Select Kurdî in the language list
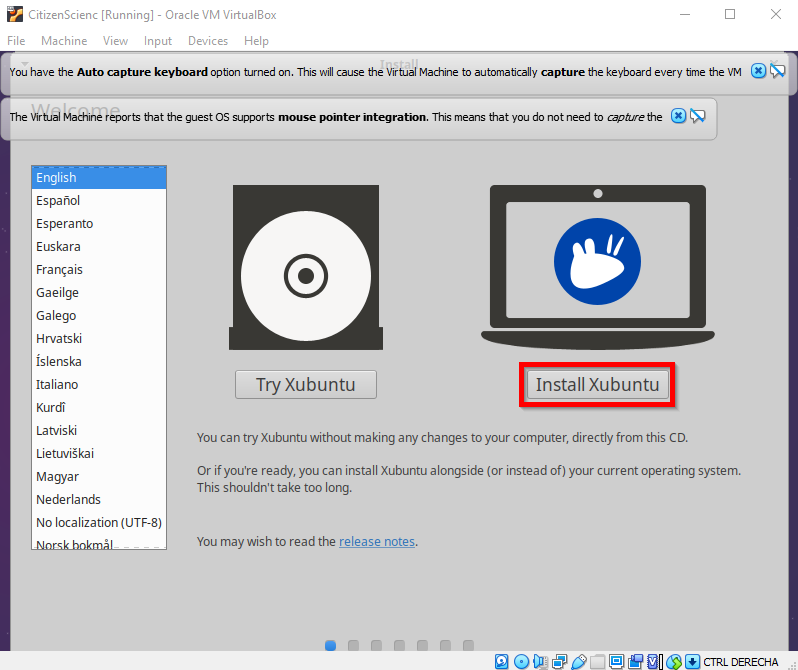The height and width of the screenshot is (670, 798). click(99, 407)
